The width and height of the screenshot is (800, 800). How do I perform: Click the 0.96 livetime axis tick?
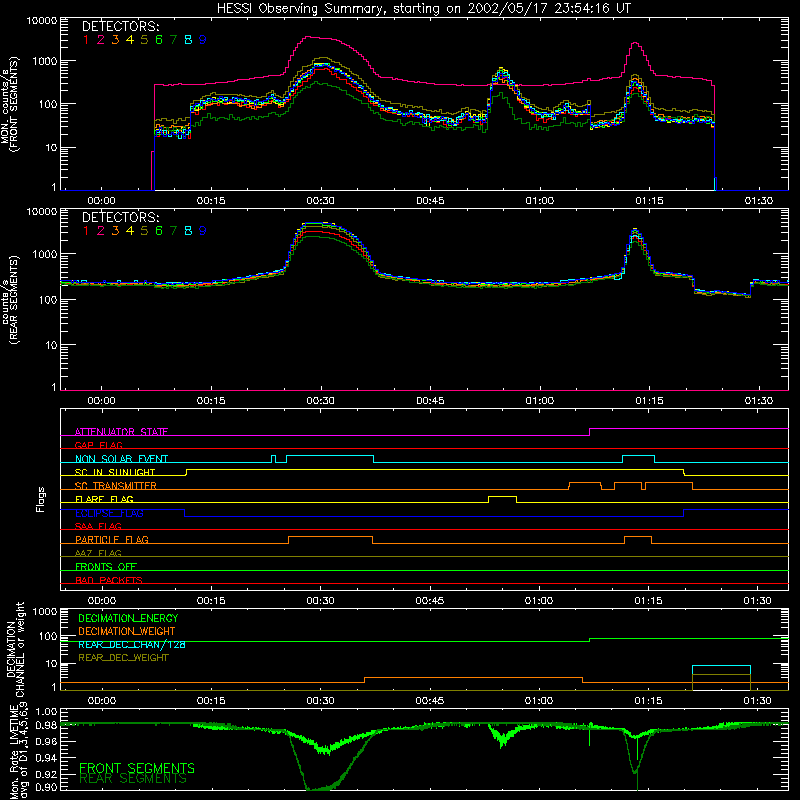pos(47,741)
